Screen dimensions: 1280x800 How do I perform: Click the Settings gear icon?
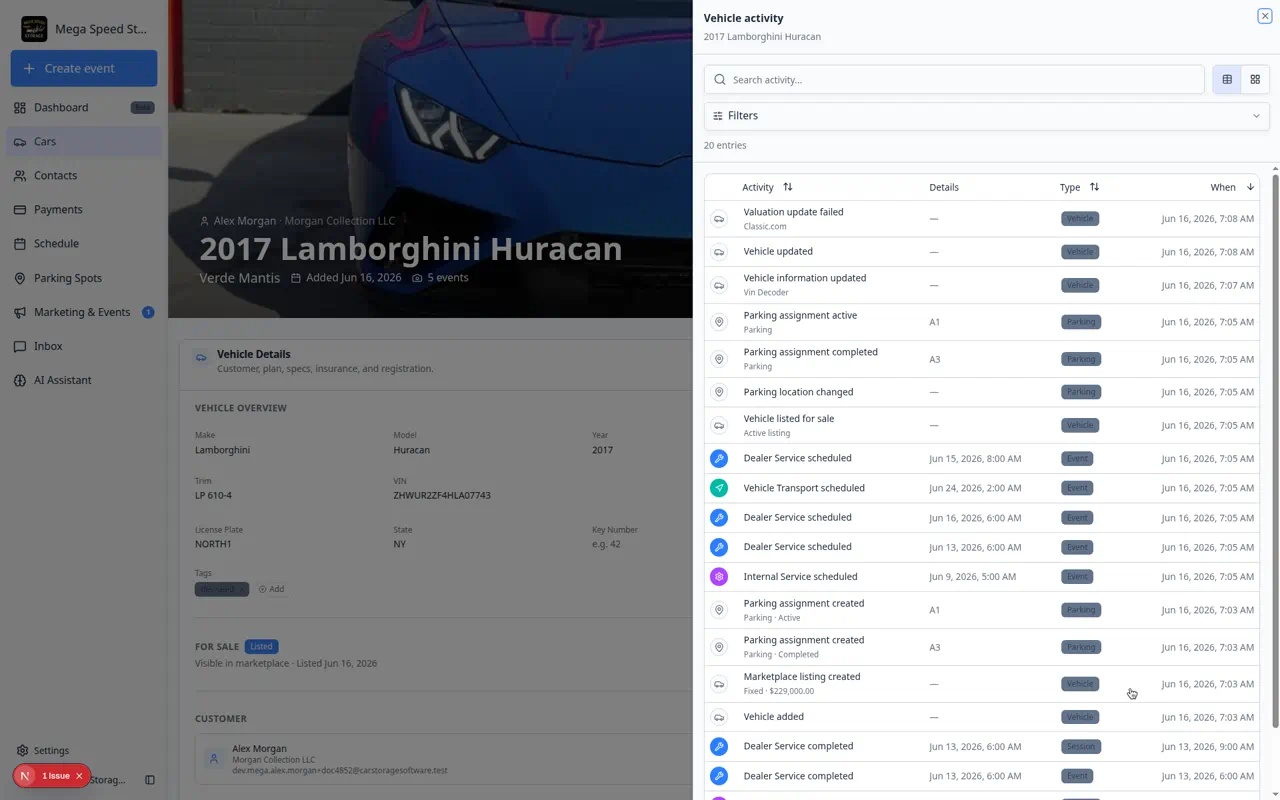22,750
